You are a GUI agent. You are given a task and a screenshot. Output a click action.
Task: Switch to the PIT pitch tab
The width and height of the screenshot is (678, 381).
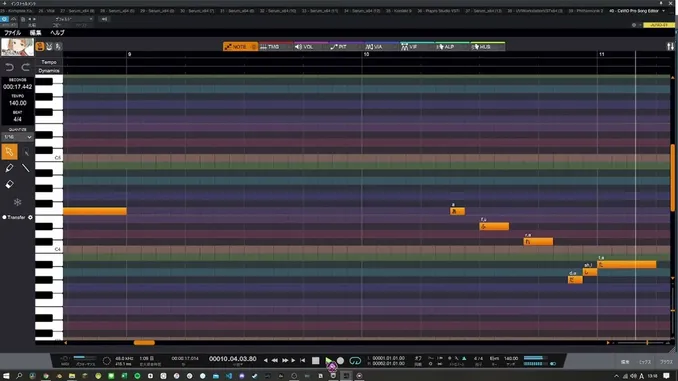(x=346, y=46)
